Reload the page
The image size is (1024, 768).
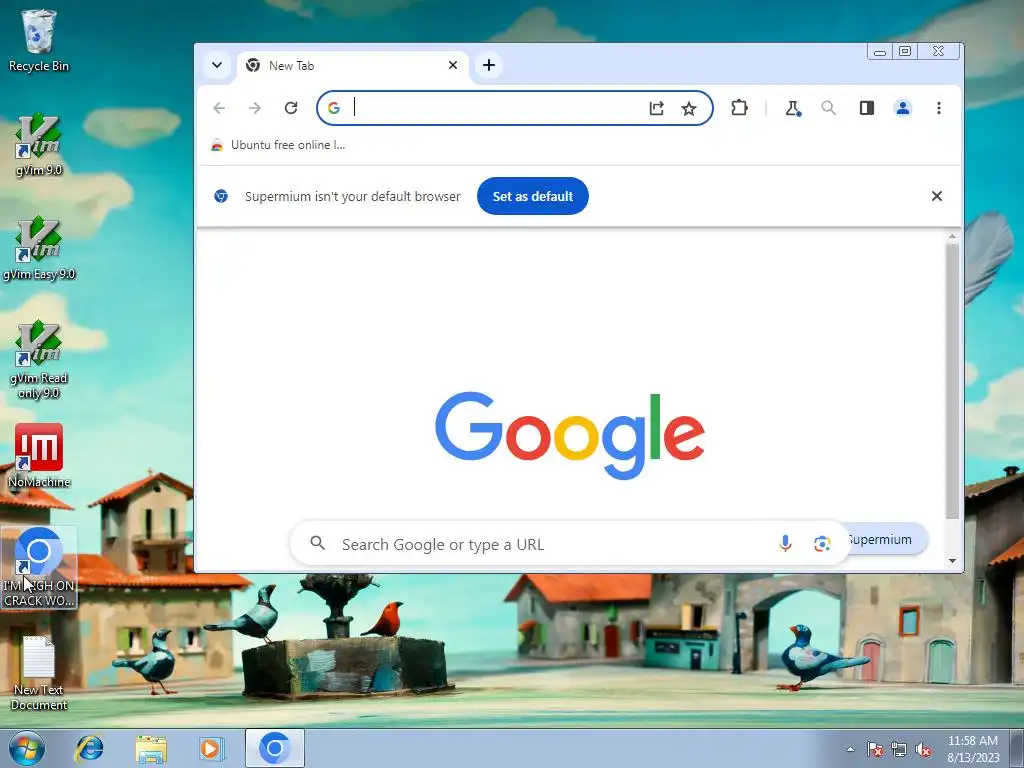click(291, 108)
